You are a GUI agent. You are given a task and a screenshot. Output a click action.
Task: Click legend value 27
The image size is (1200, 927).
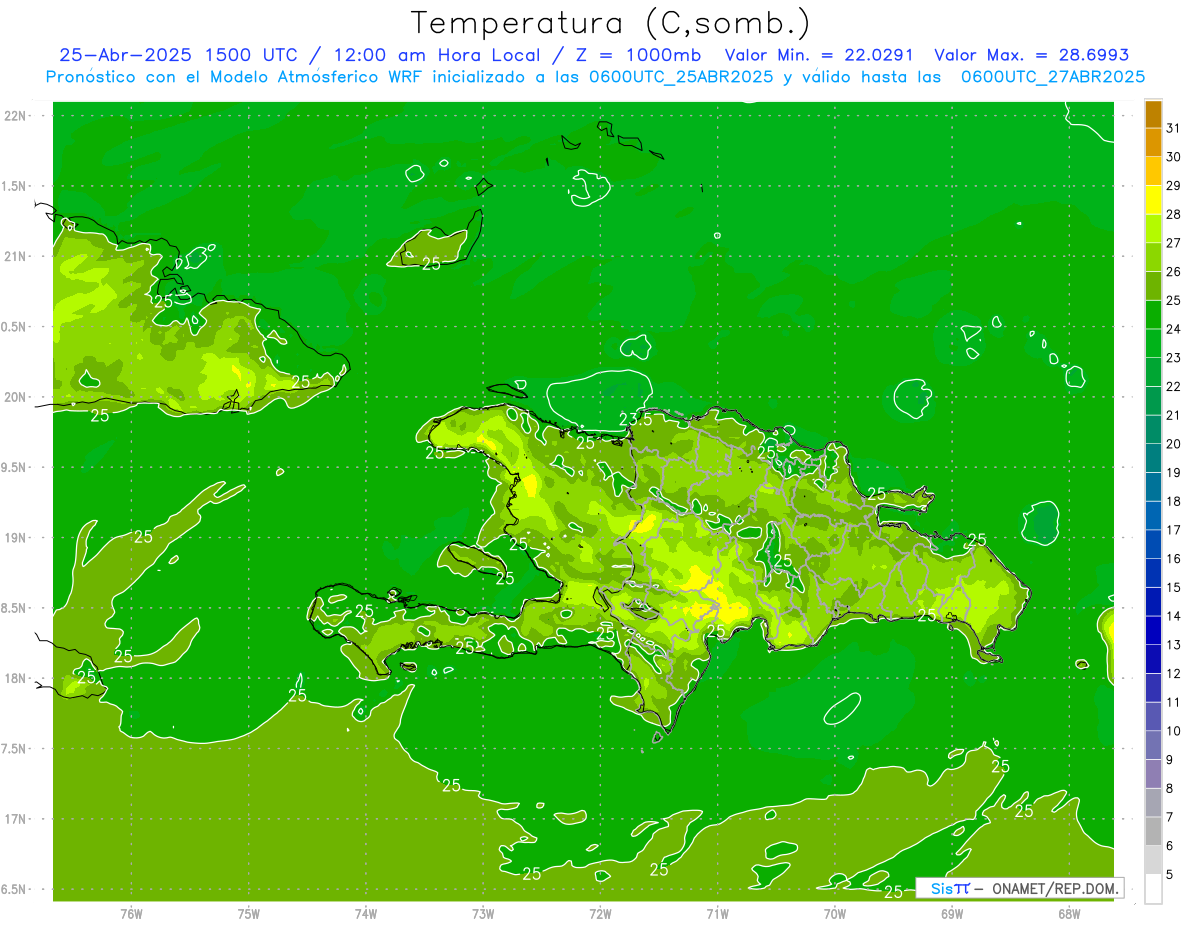click(x=1173, y=243)
